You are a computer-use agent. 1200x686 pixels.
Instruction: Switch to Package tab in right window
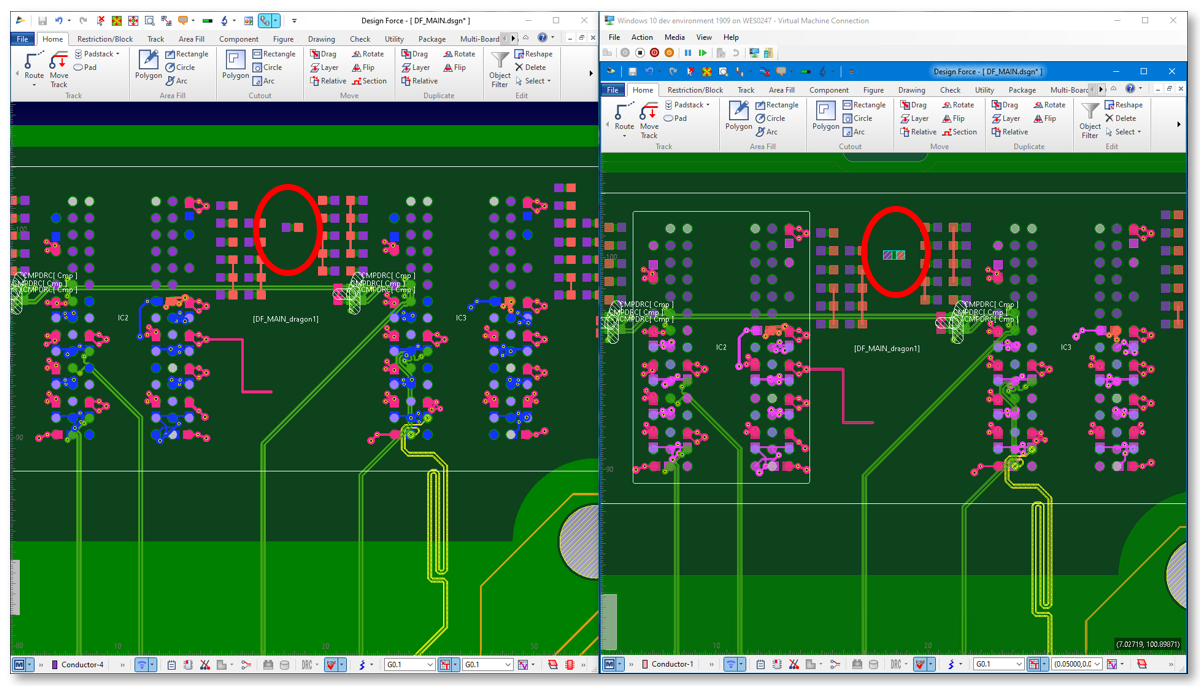tap(1022, 90)
